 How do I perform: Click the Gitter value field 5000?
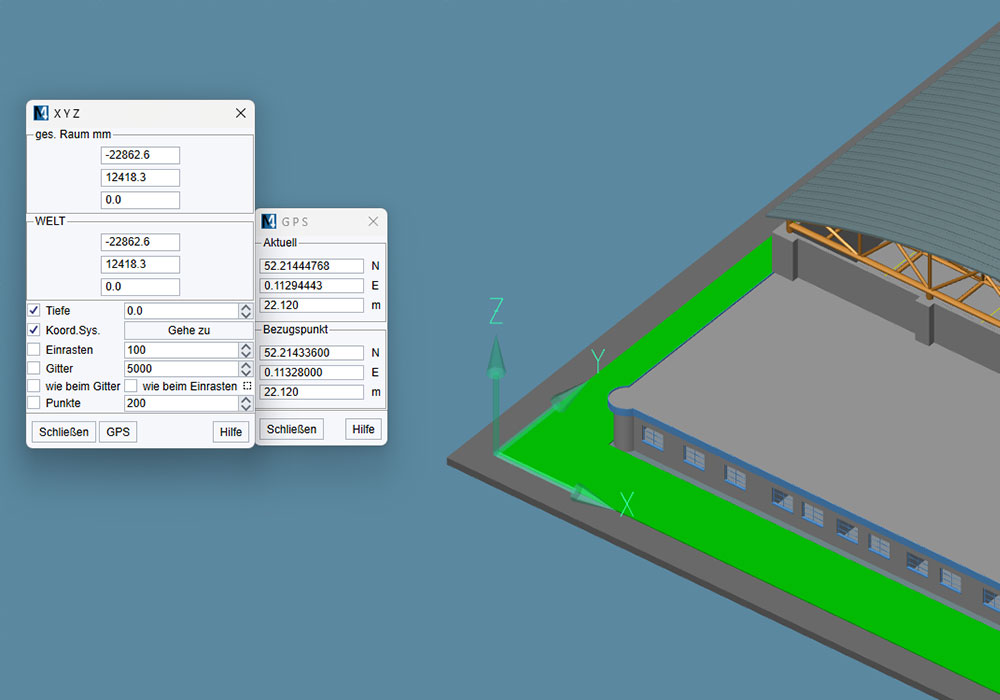182,368
